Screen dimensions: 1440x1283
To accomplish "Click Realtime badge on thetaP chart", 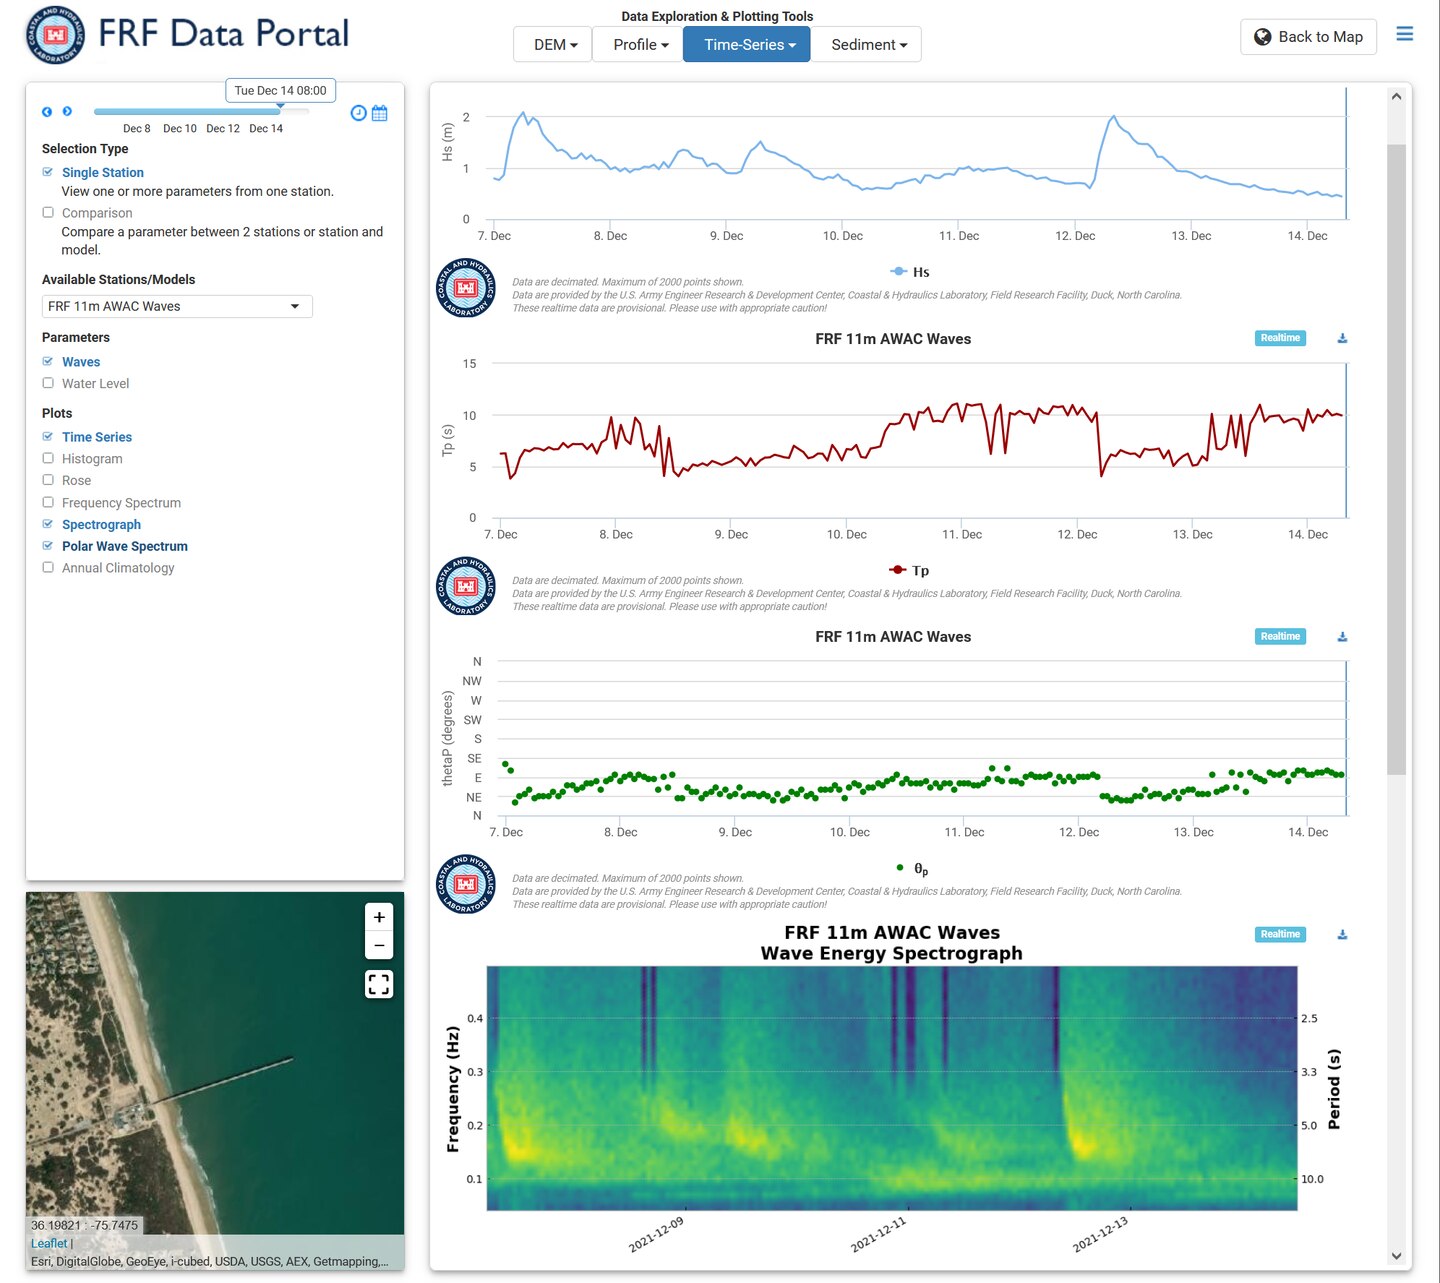I will point(1280,636).
